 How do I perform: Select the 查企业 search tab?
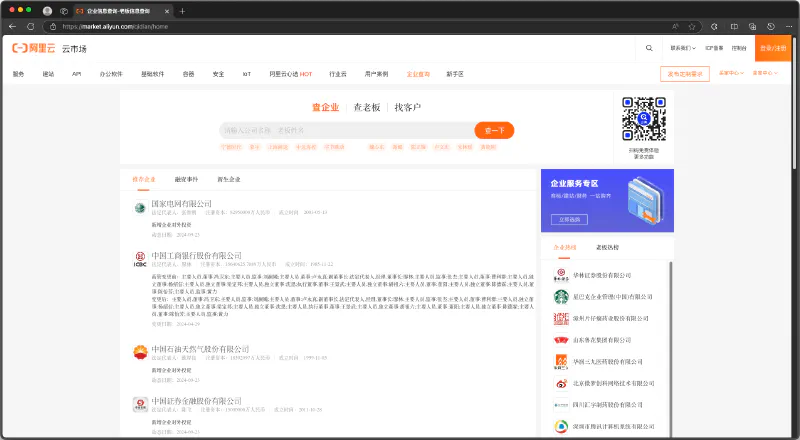pyautogui.click(x=326, y=107)
